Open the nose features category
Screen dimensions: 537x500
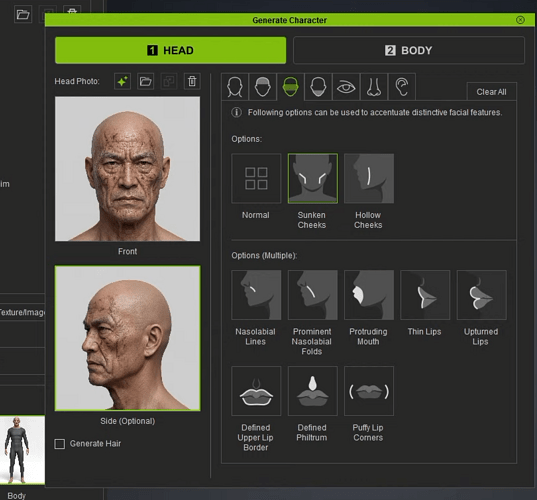tap(374, 87)
